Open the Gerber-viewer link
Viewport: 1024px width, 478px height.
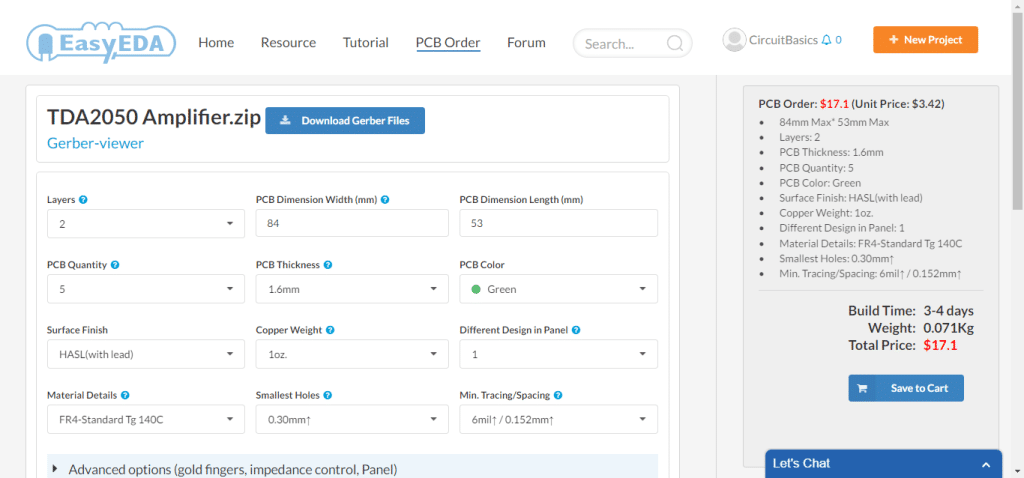95,143
